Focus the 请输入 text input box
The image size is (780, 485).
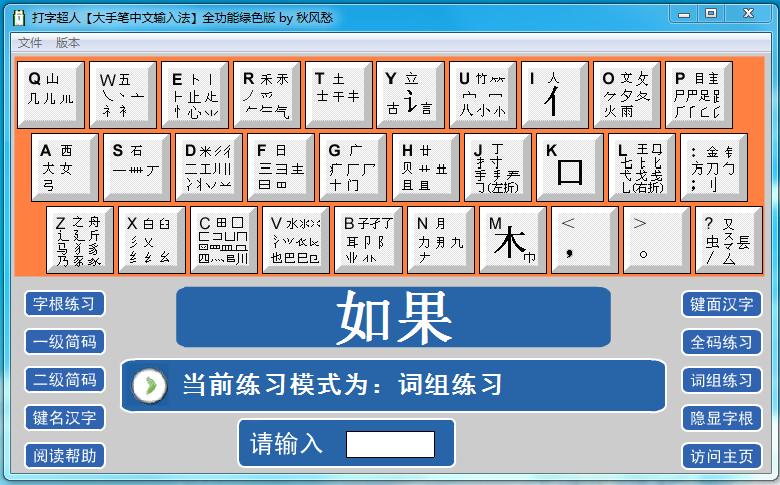click(x=390, y=444)
